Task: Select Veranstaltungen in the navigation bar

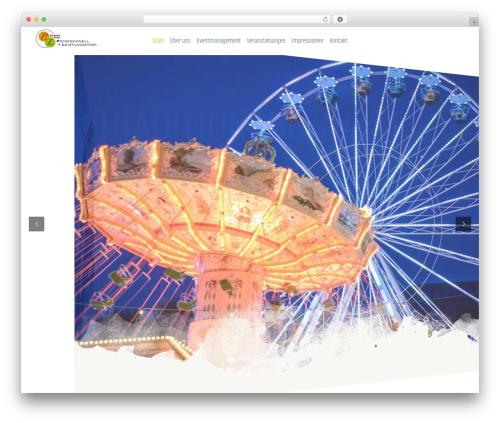Action: (x=266, y=41)
